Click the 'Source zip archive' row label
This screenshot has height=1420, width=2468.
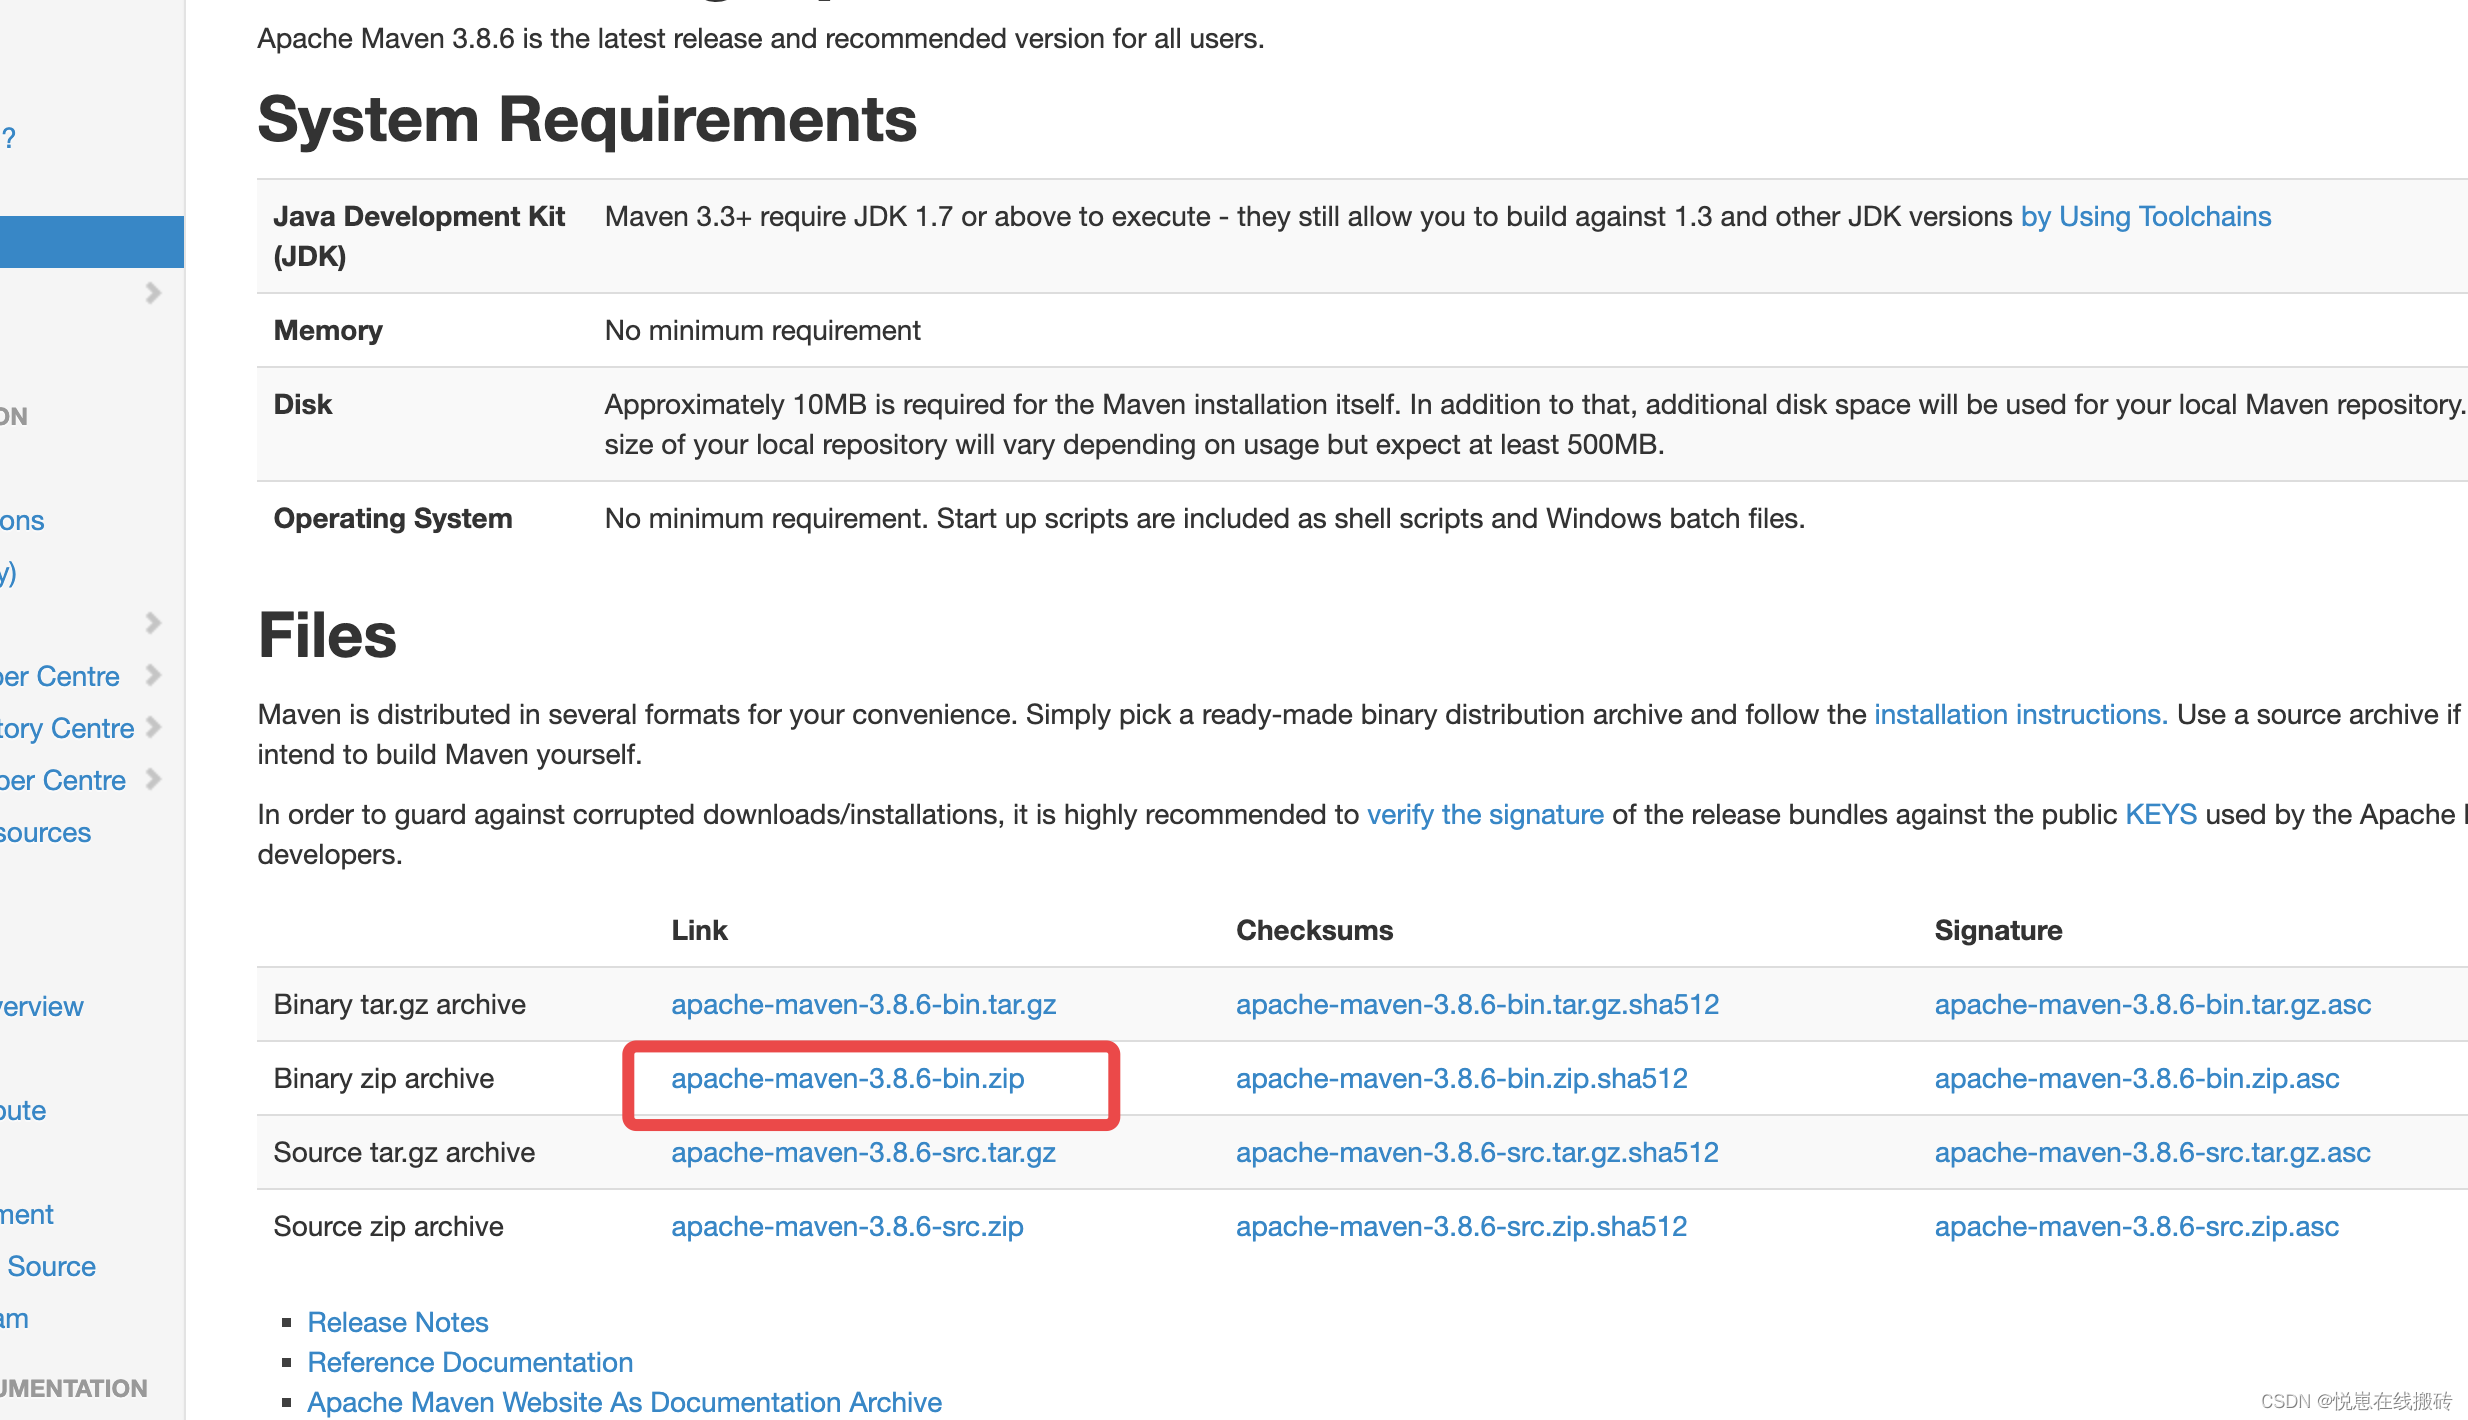pos(388,1226)
